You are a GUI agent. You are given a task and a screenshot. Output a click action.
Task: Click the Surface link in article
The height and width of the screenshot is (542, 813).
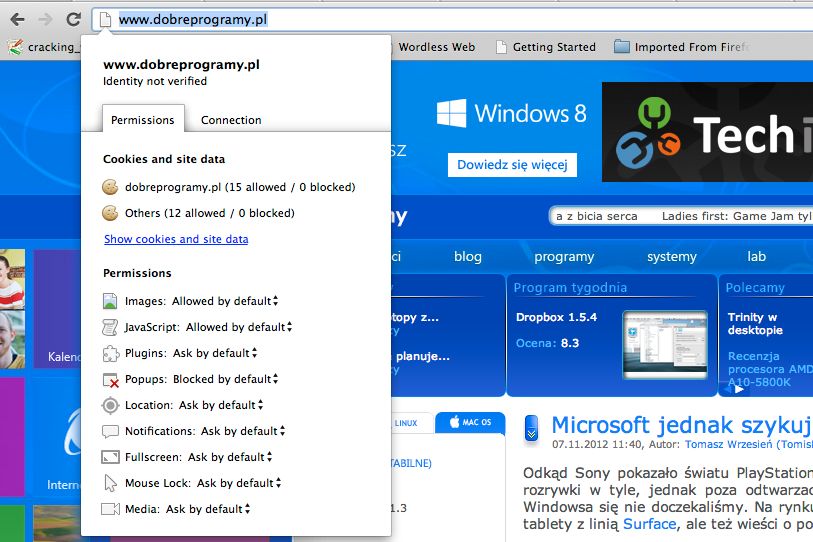[650, 524]
